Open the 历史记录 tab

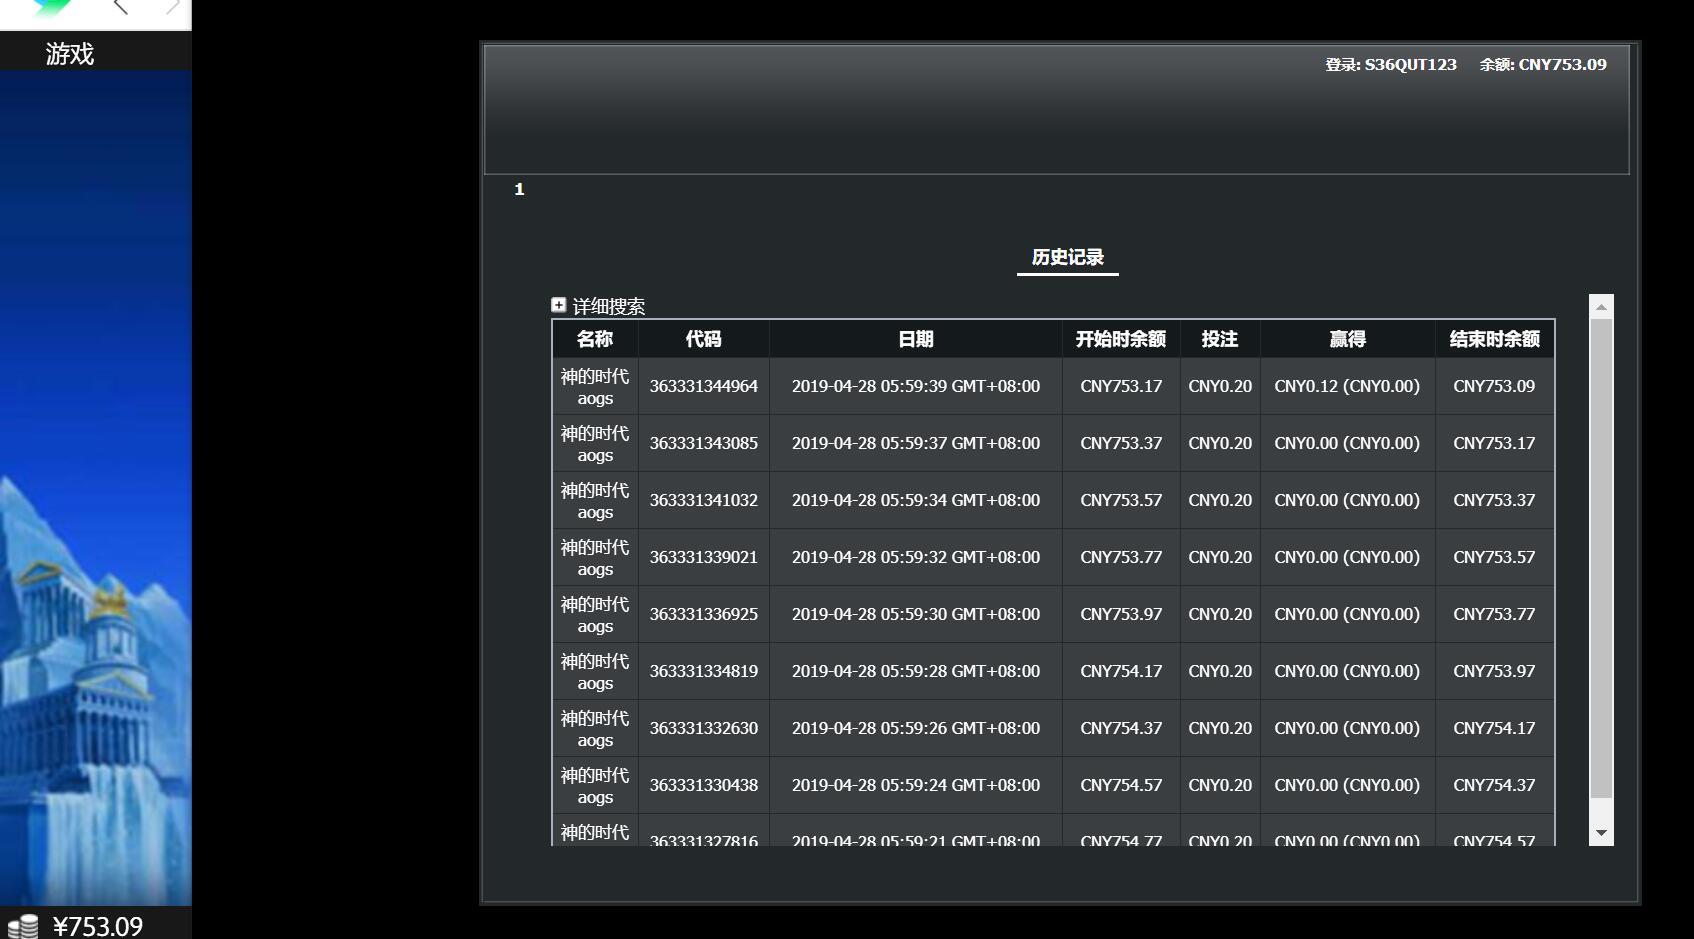click(1067, 258)
